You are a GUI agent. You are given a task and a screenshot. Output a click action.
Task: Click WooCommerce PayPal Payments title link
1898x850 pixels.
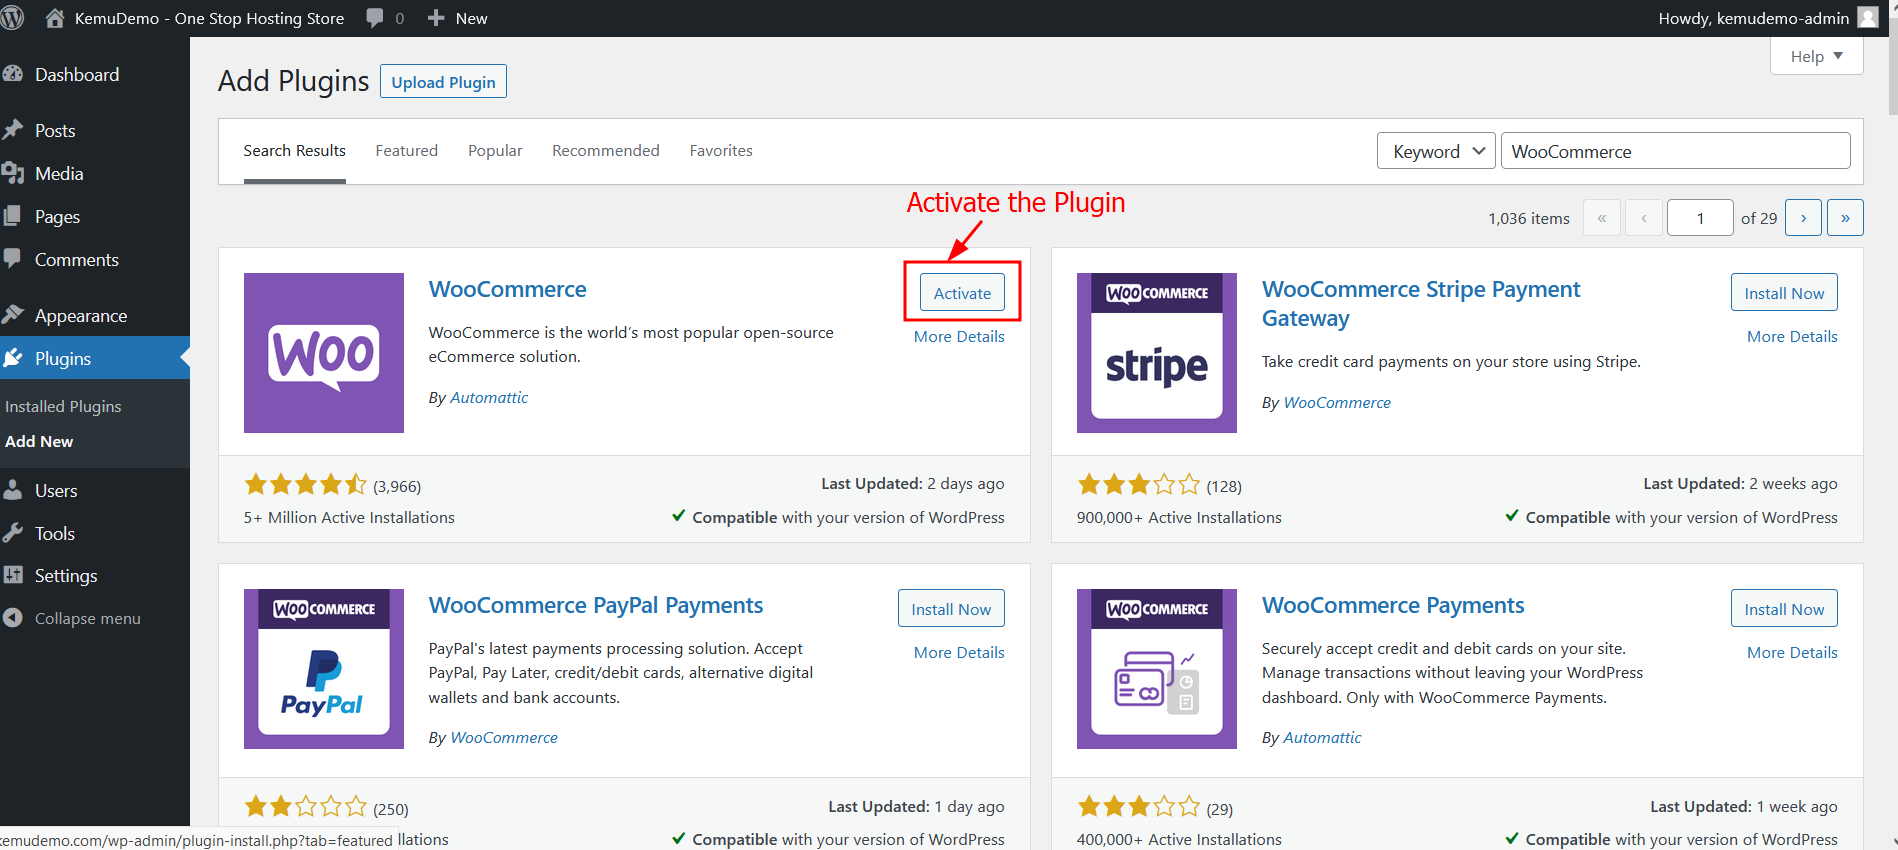point(595,605)
